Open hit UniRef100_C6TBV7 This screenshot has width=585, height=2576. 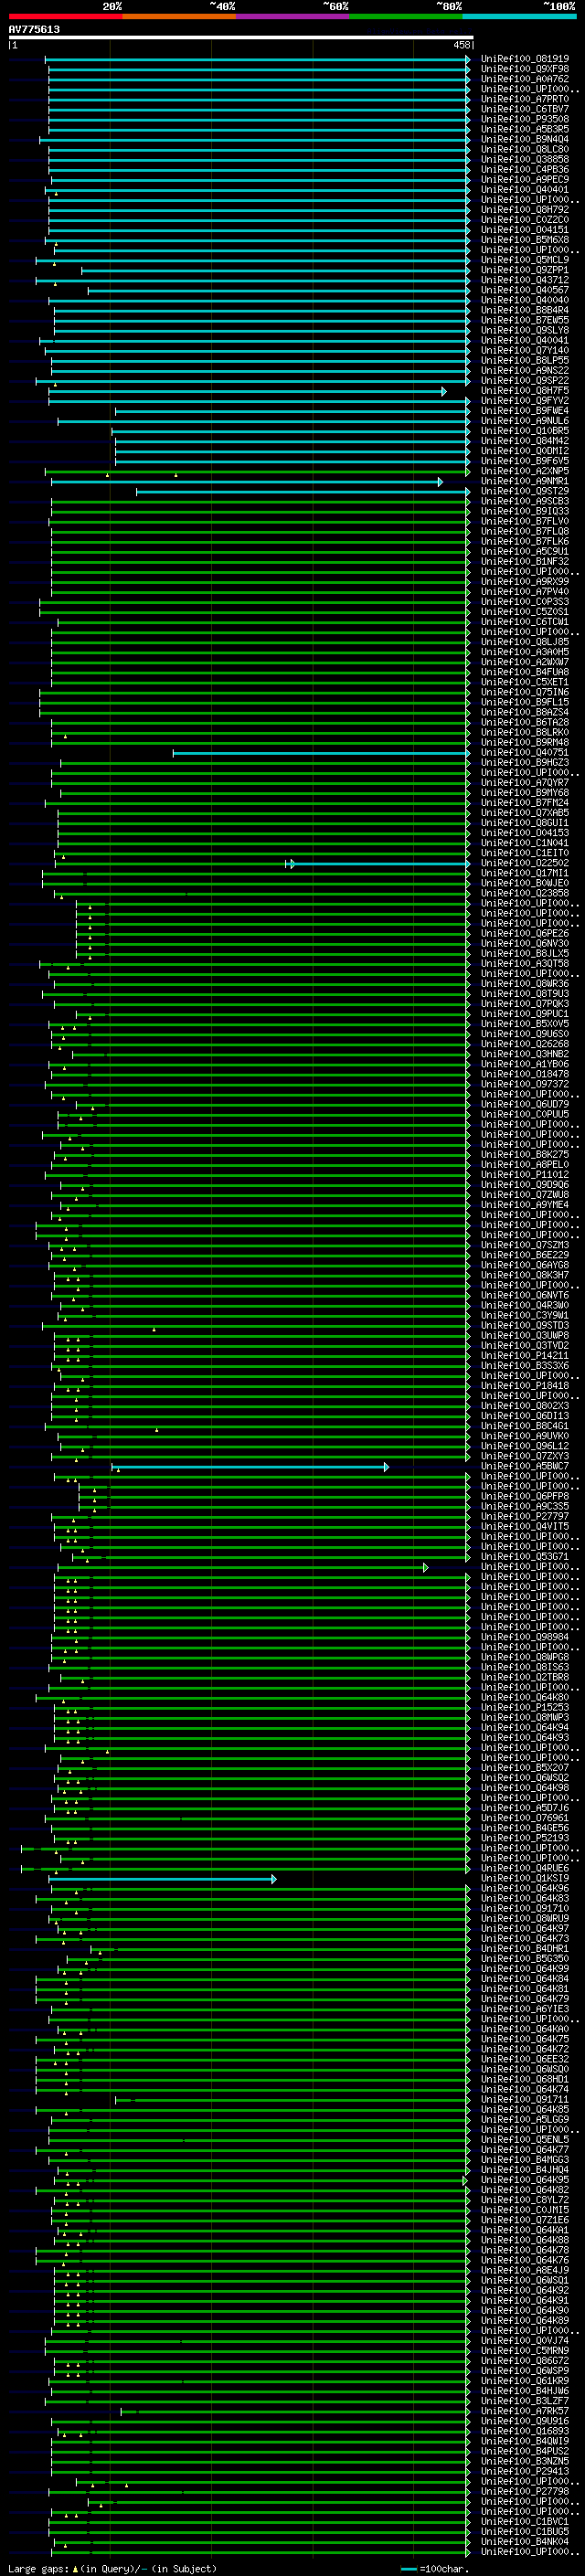[x=525, y=109]
